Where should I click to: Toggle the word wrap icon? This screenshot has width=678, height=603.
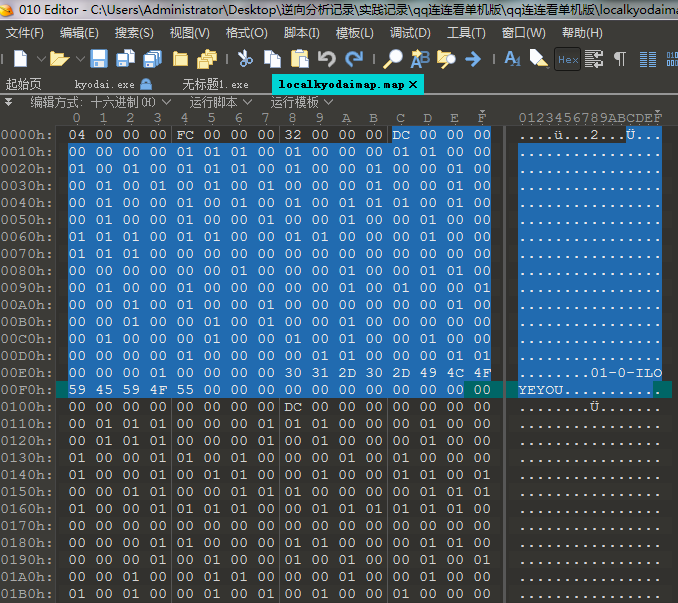(594, 59)
